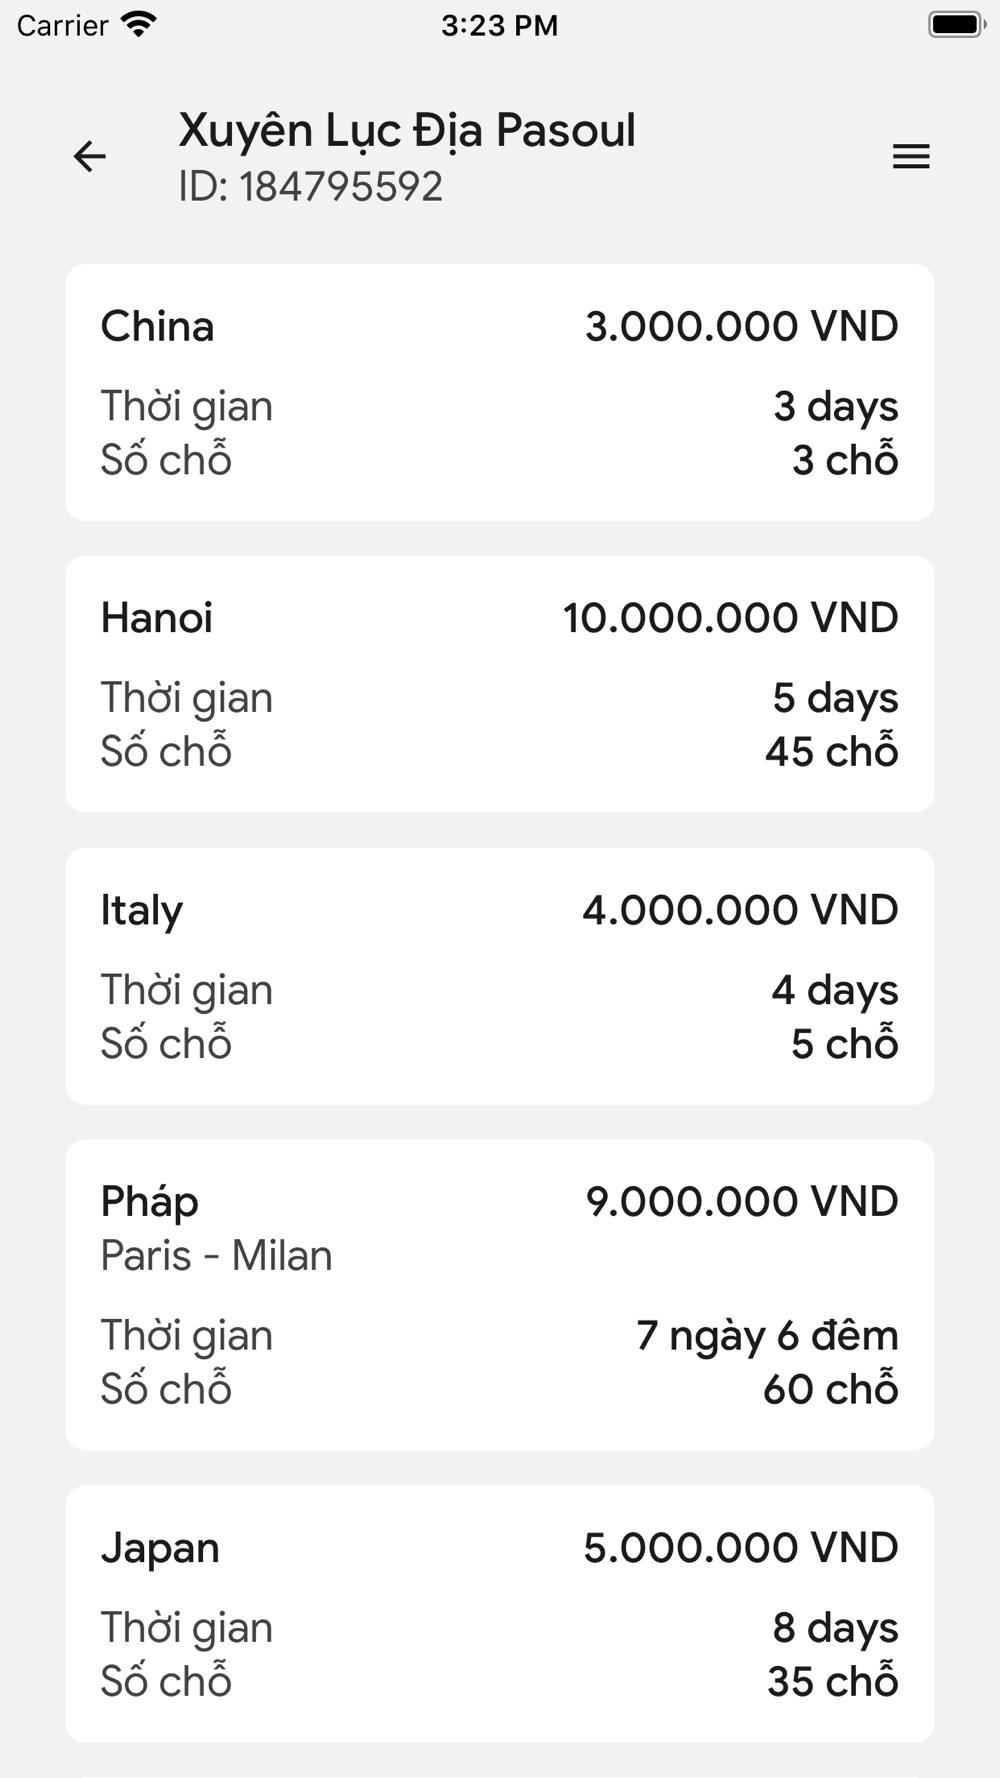Select the Japan tour card

[x=500, y=1614]
